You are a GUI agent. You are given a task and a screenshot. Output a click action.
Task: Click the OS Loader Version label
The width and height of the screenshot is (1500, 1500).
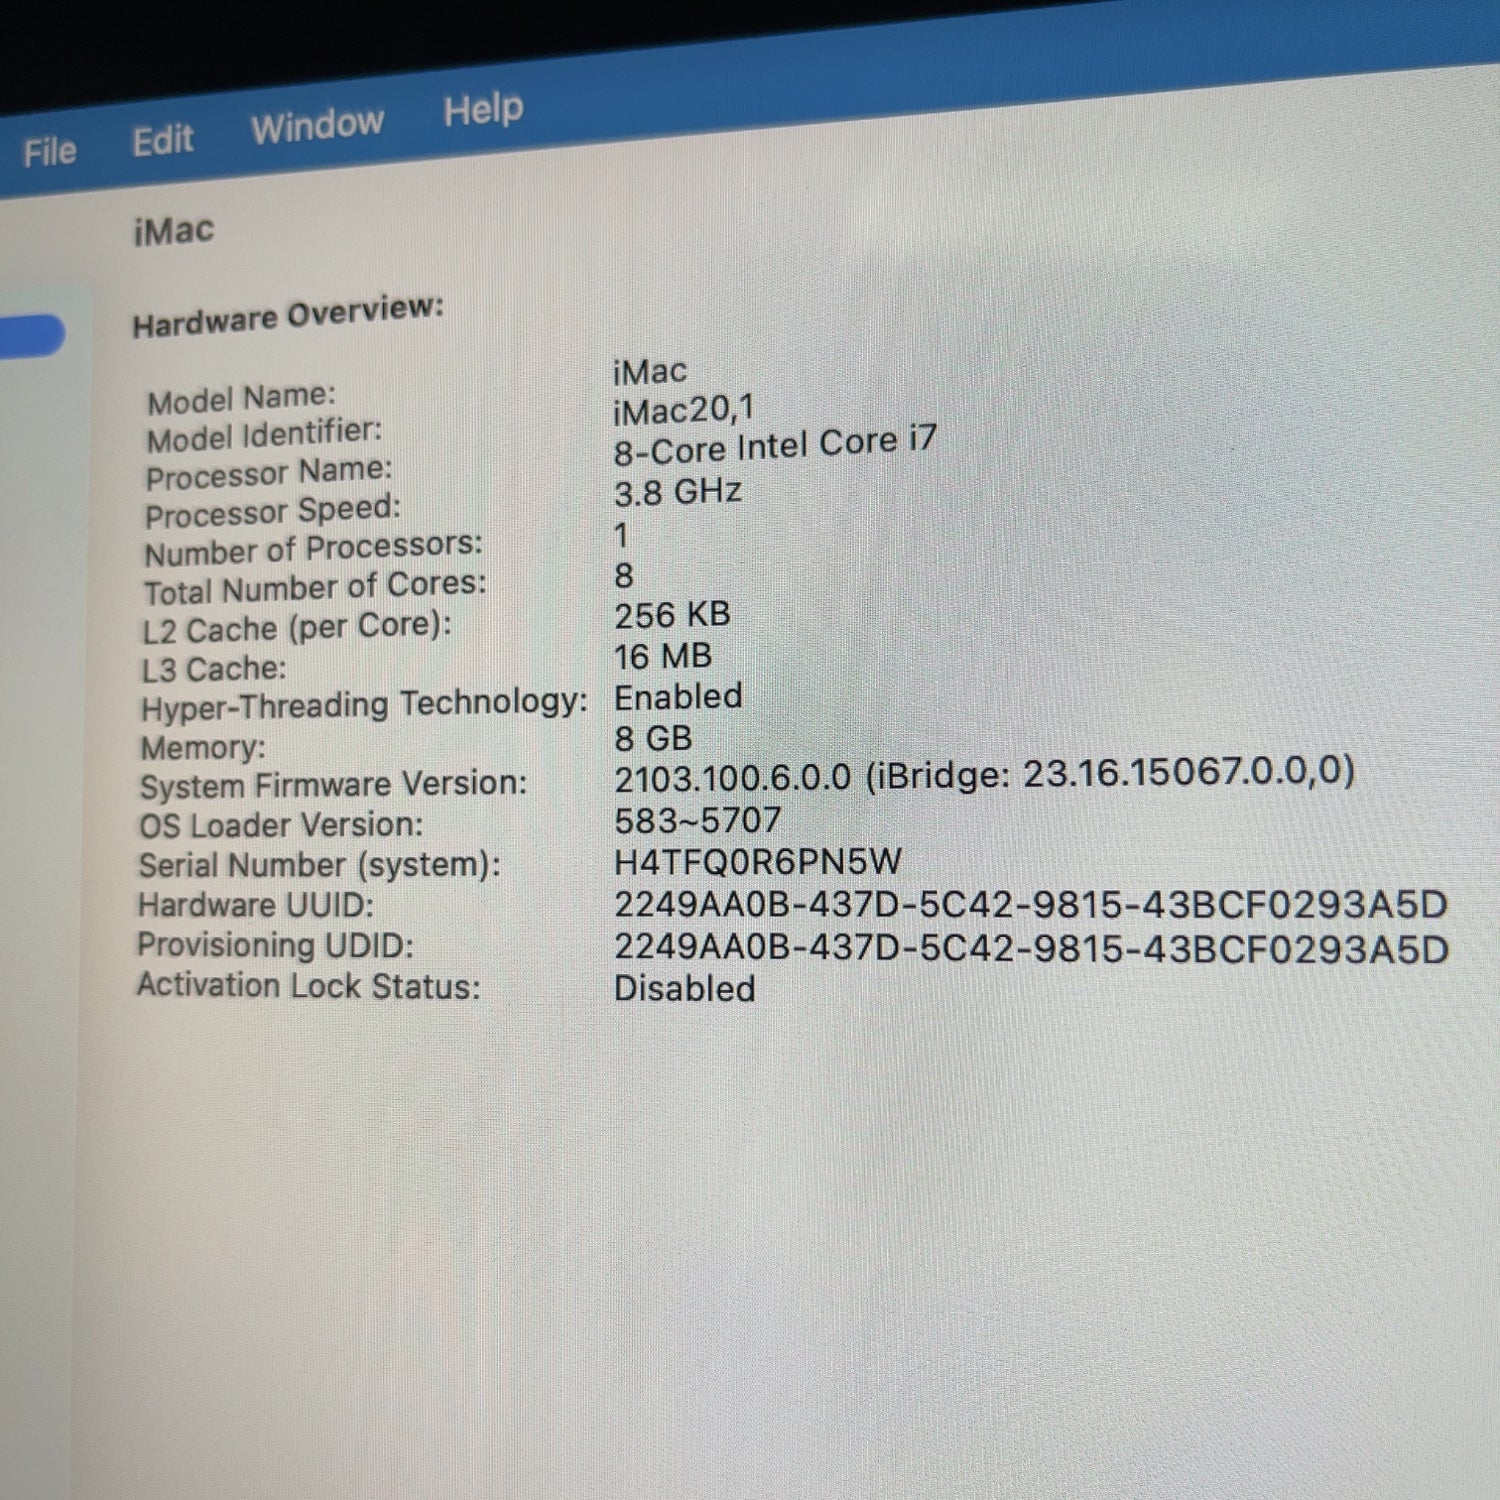[281, 825]
